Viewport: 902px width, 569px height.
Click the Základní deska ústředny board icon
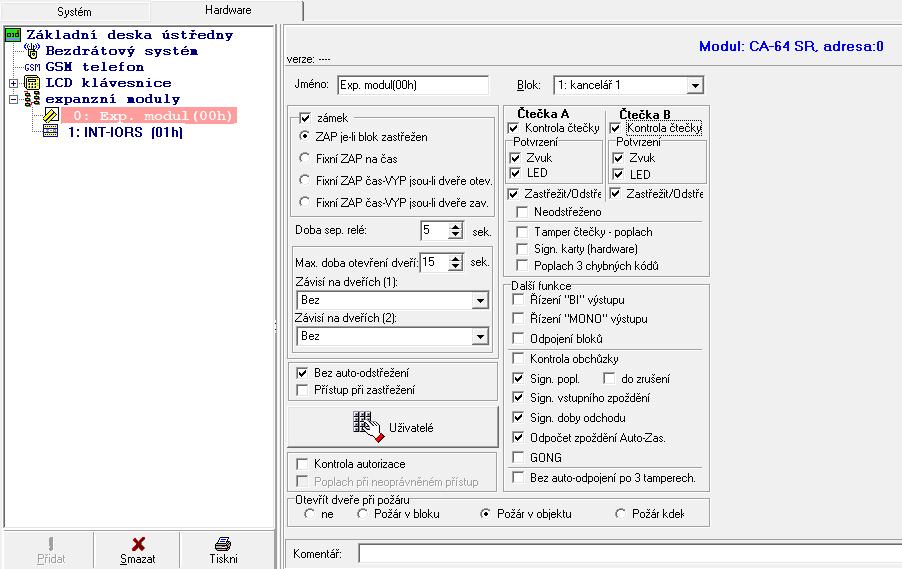13,35
